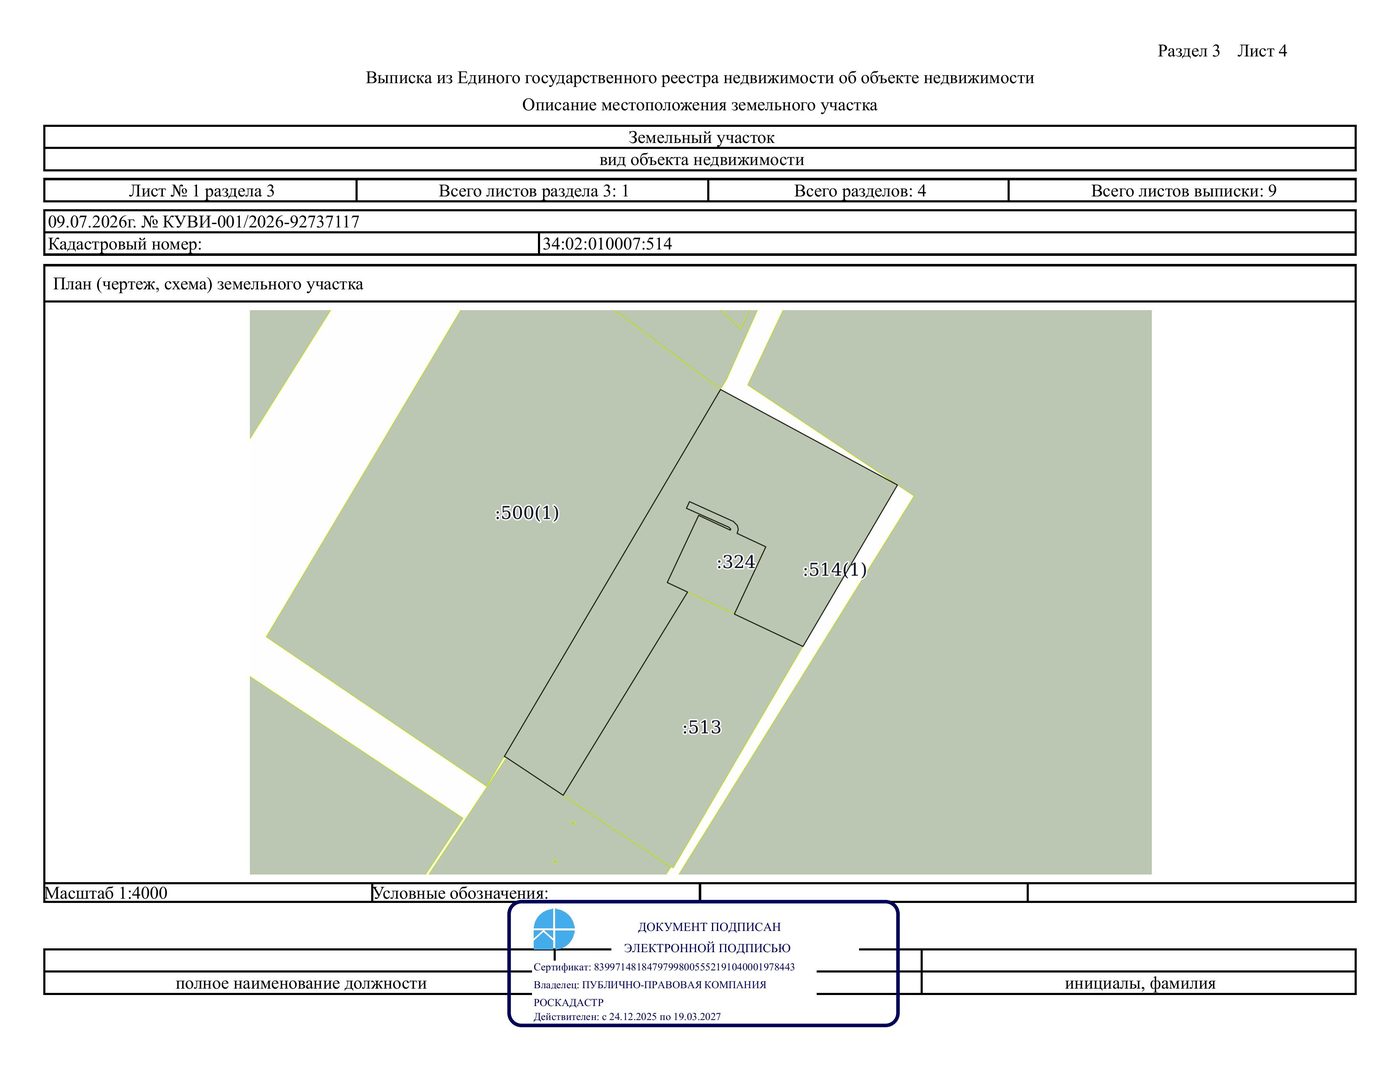Click the 'Всего листов выписки: 9' cell
Image resolution: width=1400 pixels, height=1082 pixels.
(x=1183, y=191)
